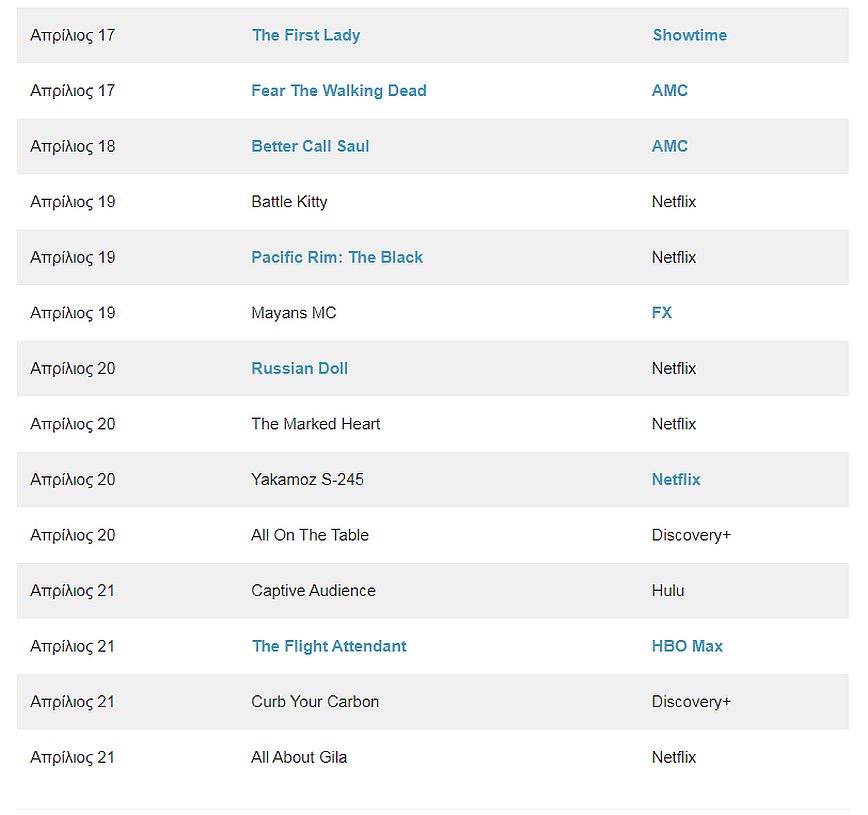Click the FX network link
This screenshot has width=868, height=815.
coord(661,313)
